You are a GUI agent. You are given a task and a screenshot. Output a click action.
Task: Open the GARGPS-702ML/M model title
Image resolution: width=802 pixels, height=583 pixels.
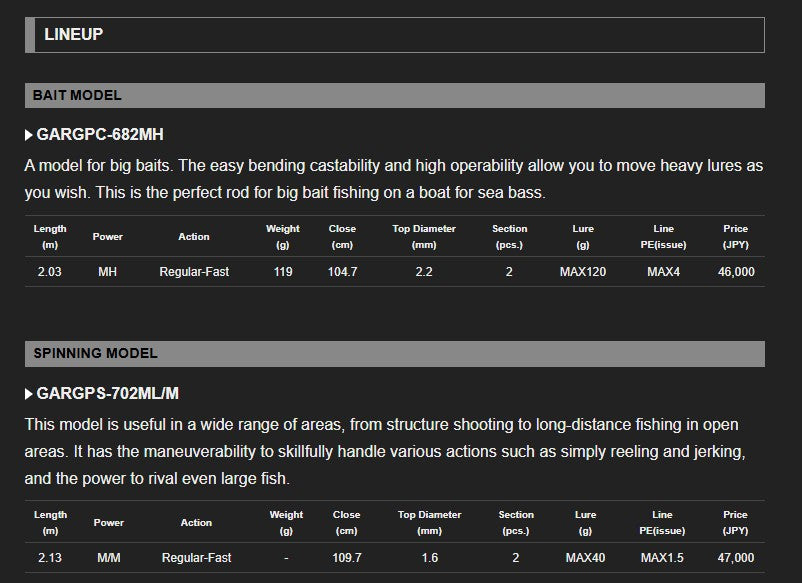pyautogui.click(x=108, y=394)
